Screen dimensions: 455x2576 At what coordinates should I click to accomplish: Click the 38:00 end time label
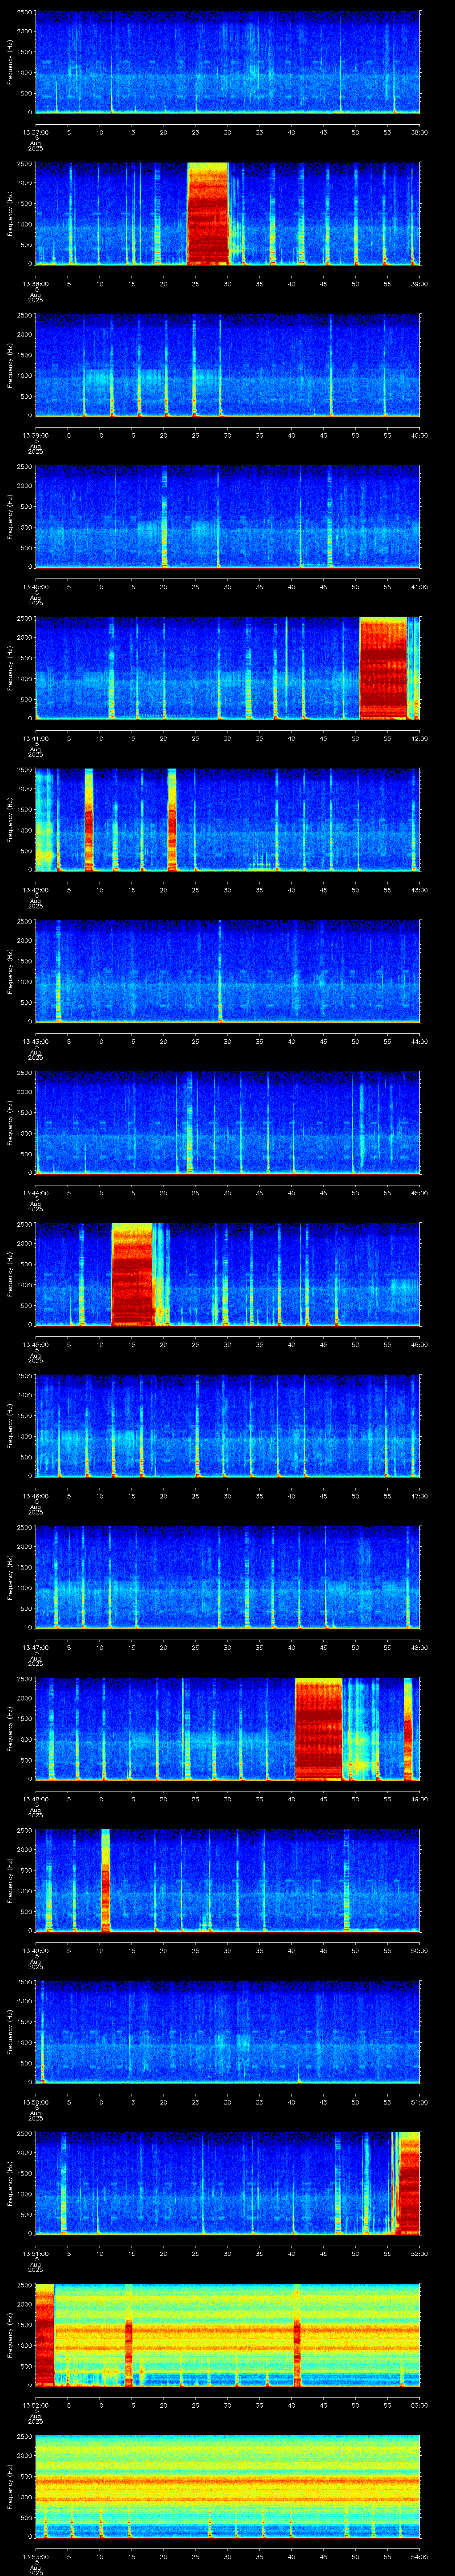pyautogui.click(x=419, y=132)
